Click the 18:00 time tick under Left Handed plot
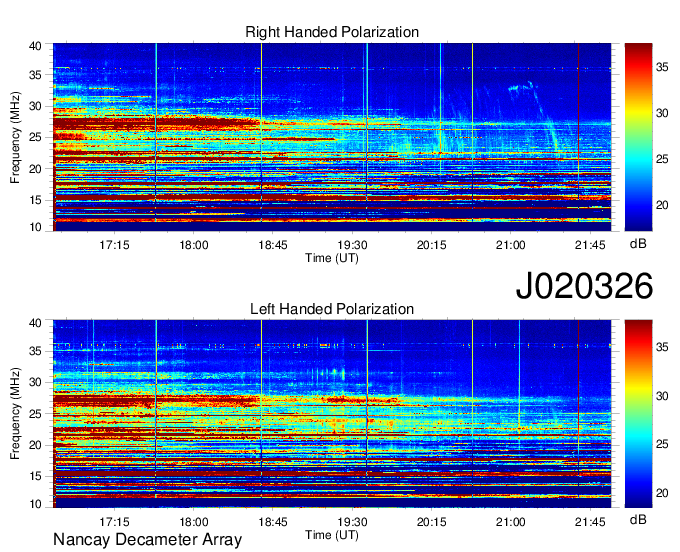This screenshot has height=552, width=680. click(x=194, y=522)
